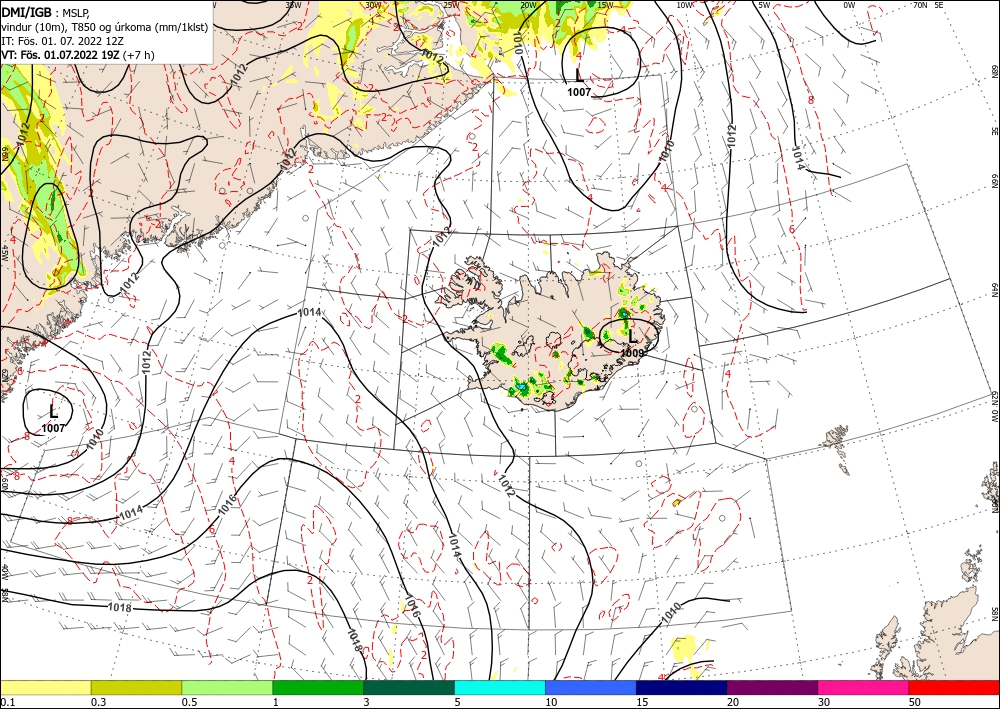Click the '40W' longitude label
This screenshot has height=709, width=1000.
pos(4,571)
